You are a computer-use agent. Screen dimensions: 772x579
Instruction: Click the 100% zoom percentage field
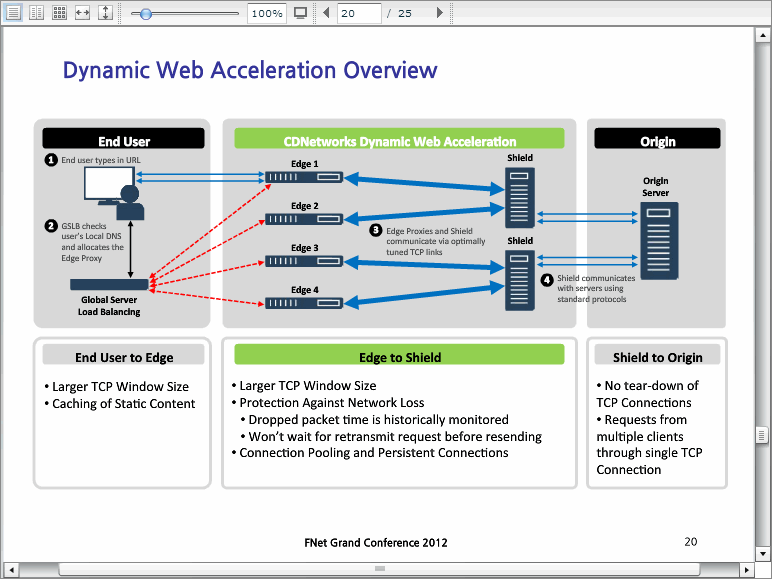pyautogui.click(x=266, y=13)
